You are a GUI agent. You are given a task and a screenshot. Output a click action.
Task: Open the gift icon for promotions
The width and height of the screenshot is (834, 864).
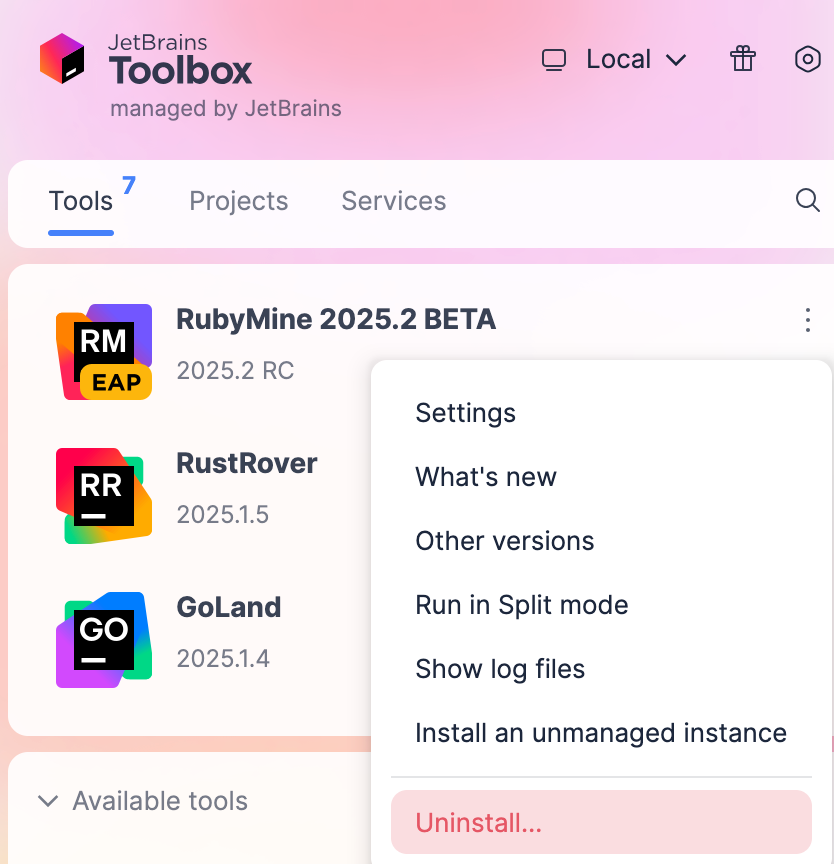[743, 59]
